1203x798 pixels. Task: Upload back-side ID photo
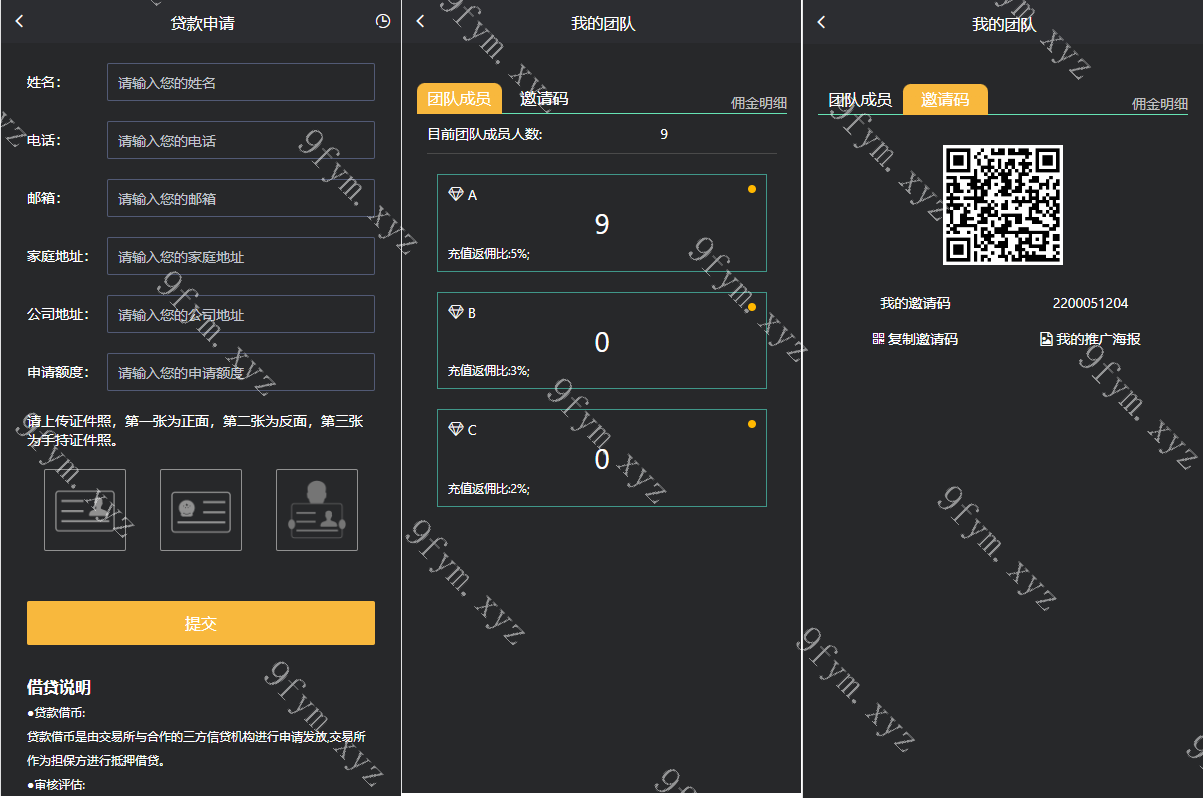pos(201,510)
